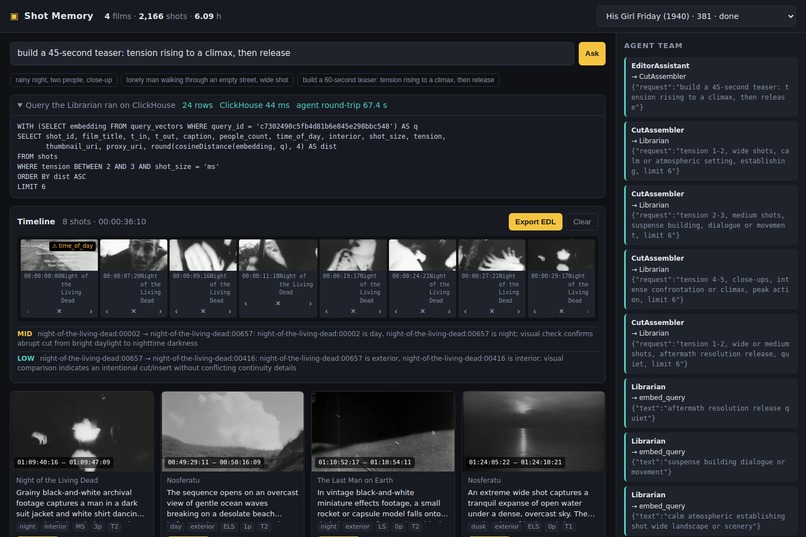The width and height of the screenshot is (806, 537).
Task: Open the film selector dropdown His Girl Friday
Action: coord(697,16)
